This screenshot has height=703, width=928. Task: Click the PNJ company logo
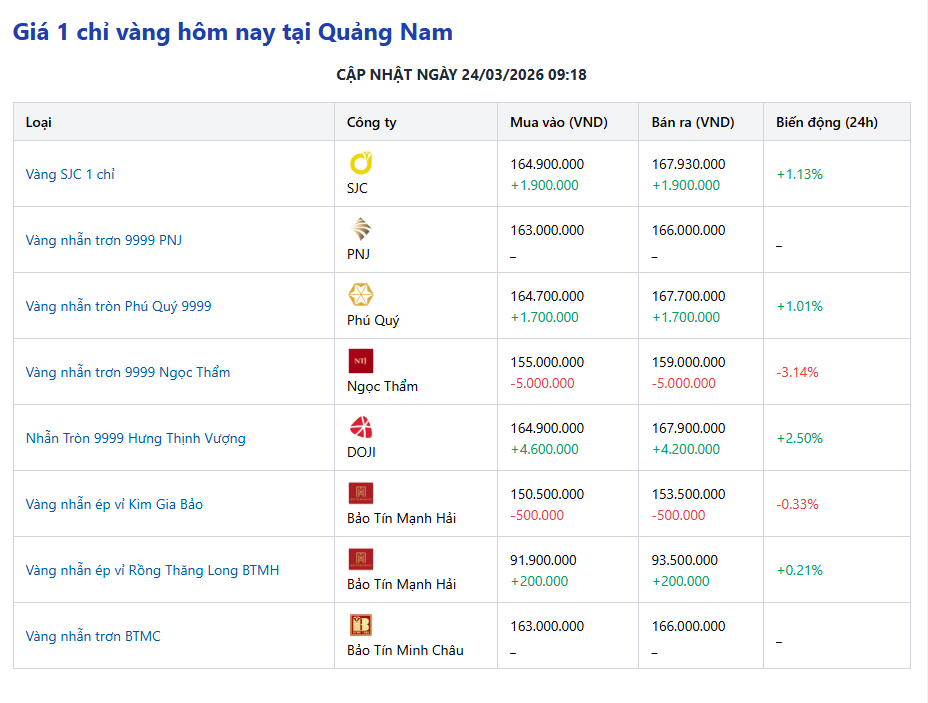coord(359,229)
